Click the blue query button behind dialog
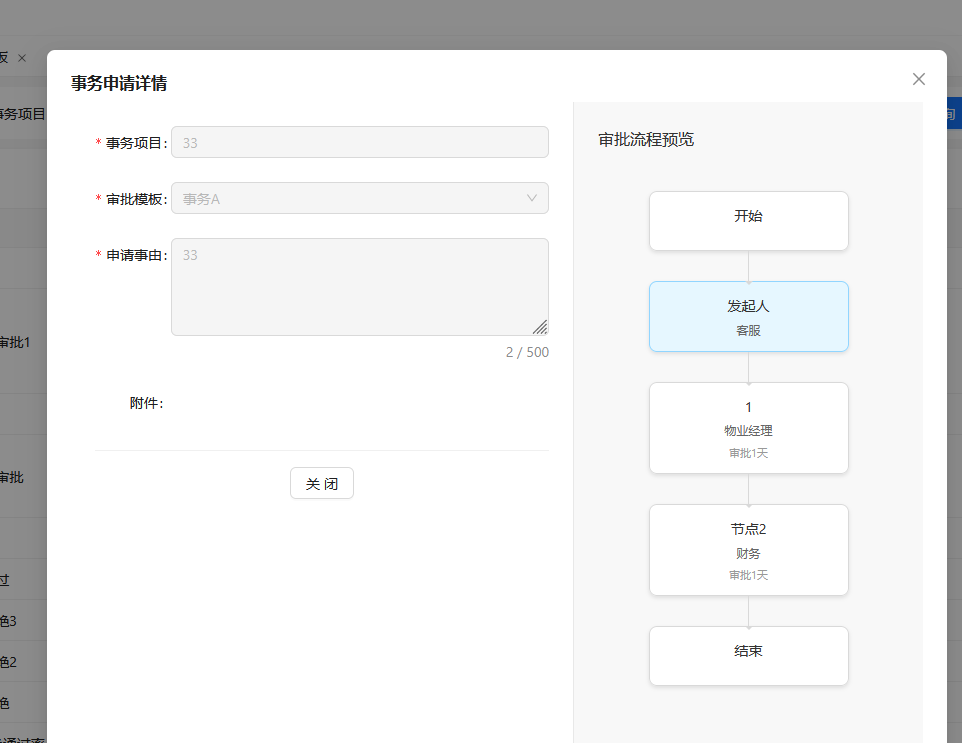This screenshot has height=743, width=962. 952,114
